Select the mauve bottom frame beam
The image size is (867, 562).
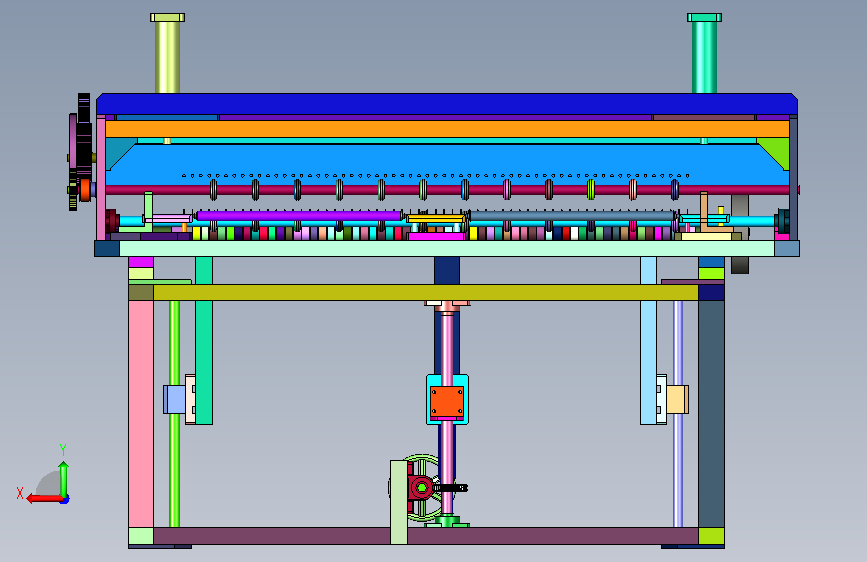(x=426, y=535)
